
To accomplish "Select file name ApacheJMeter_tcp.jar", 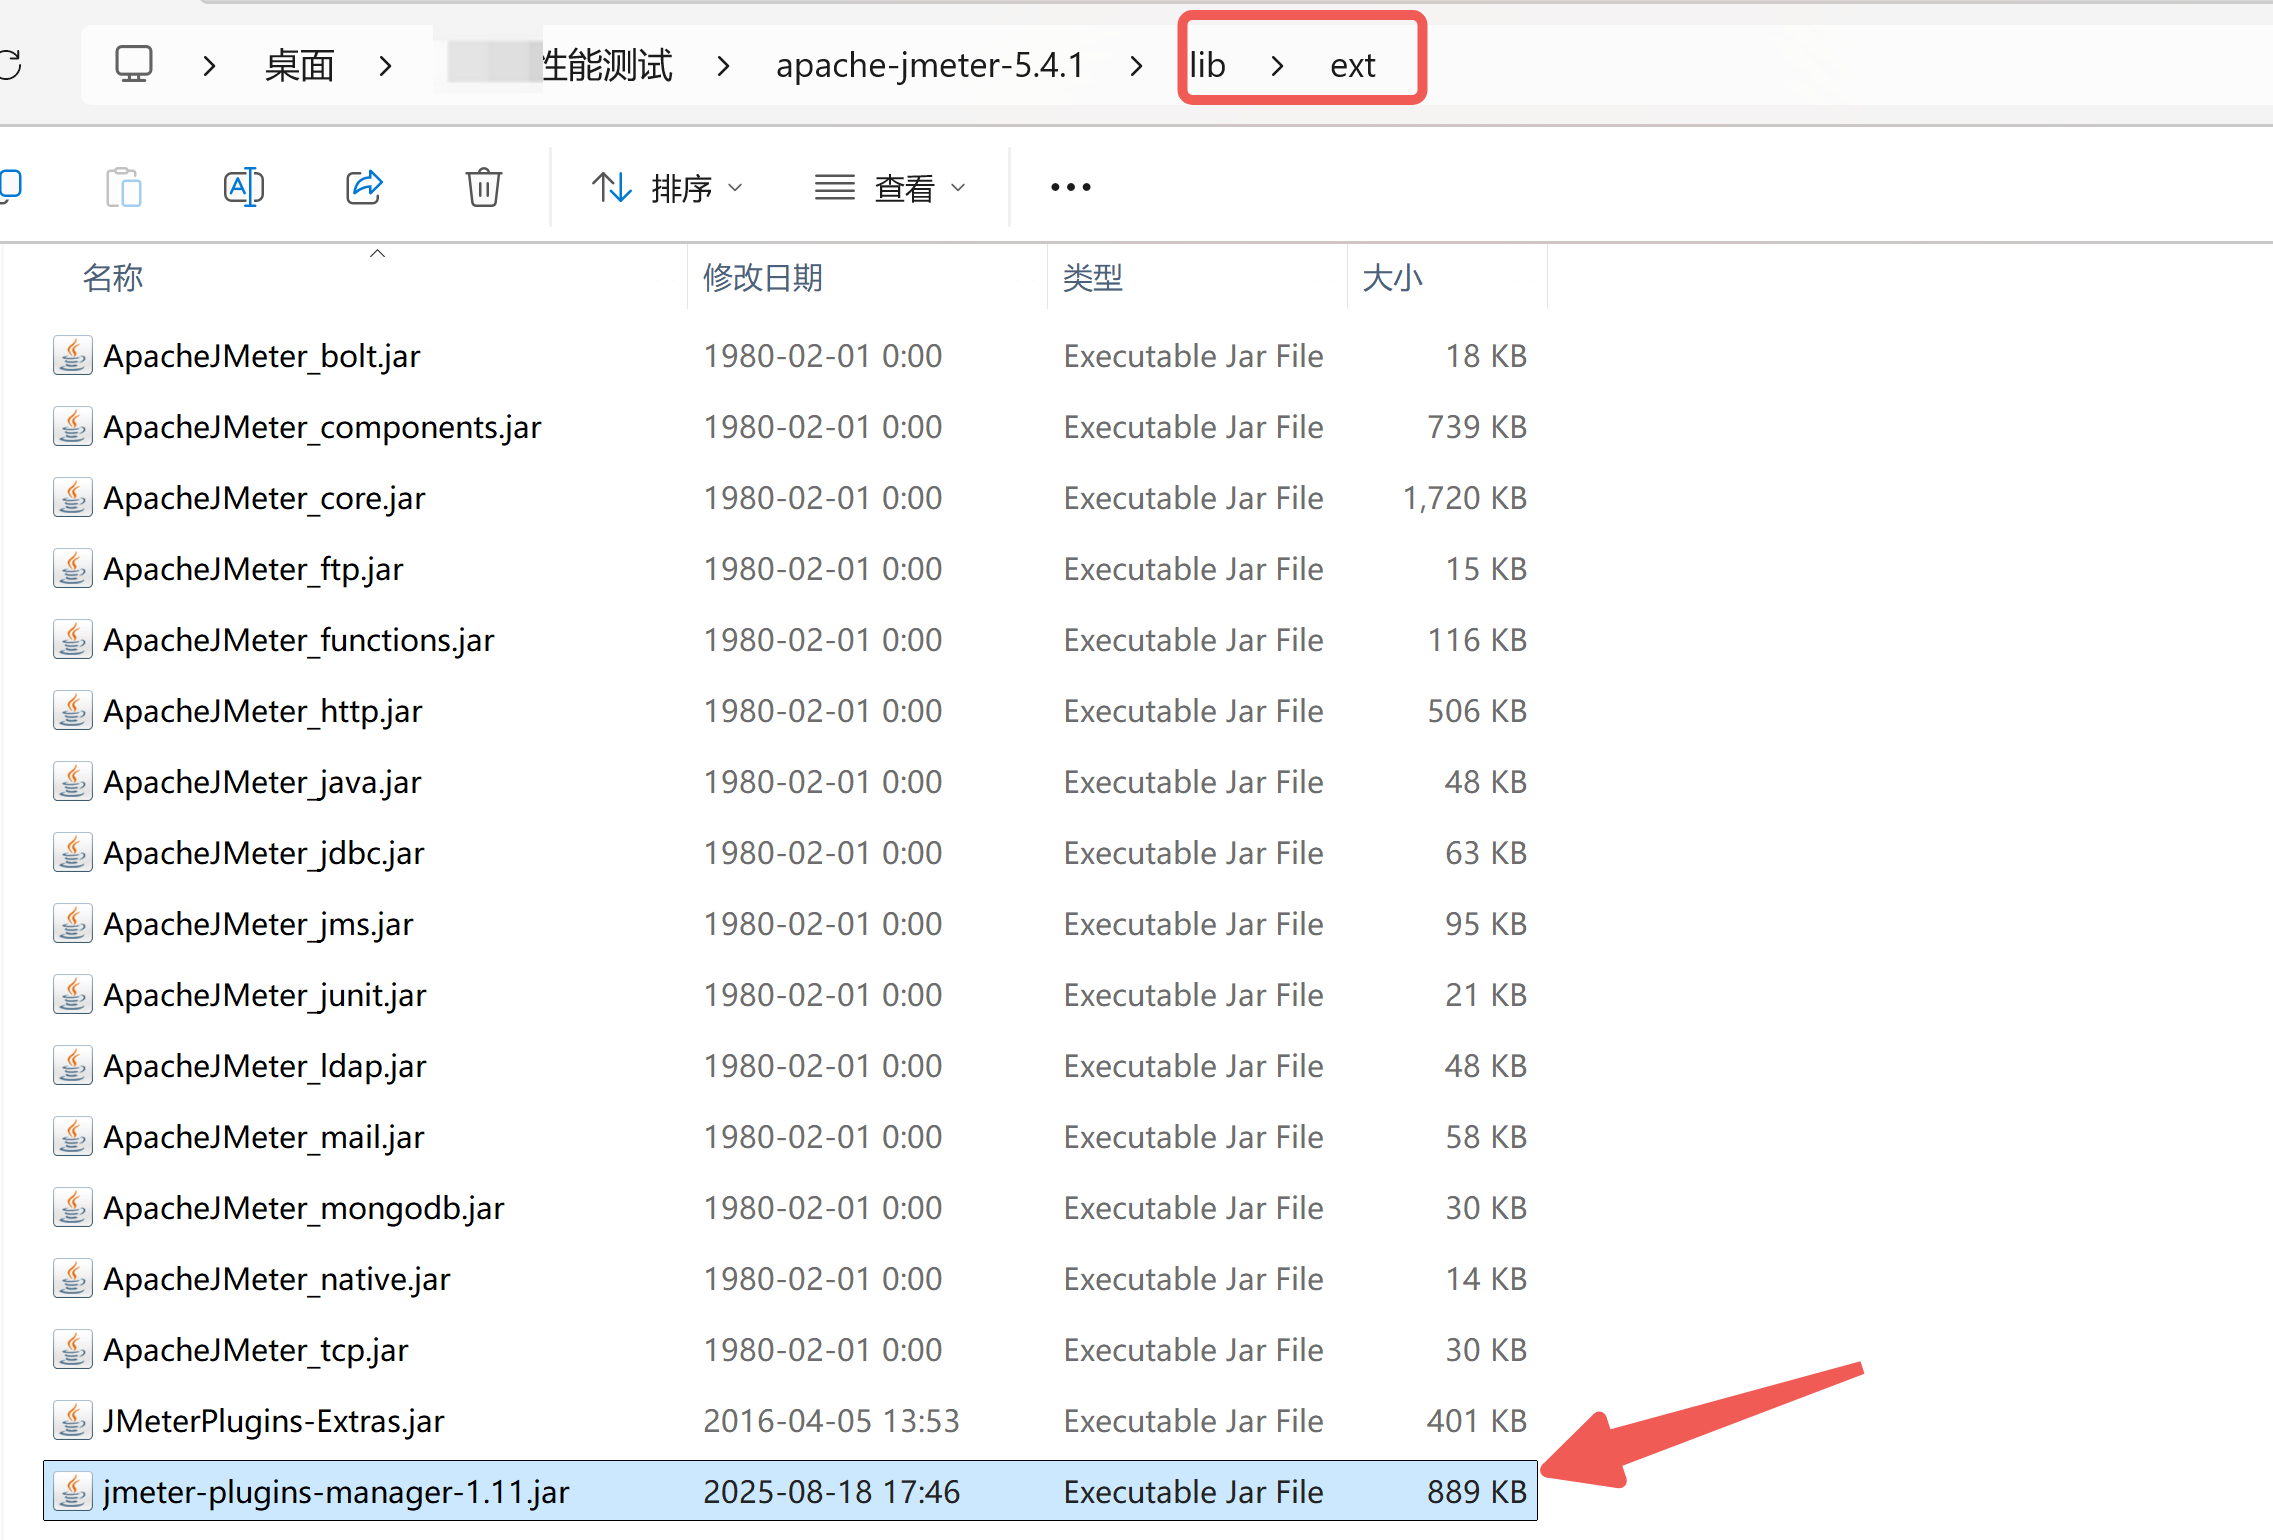I will tap(256, 1350).
